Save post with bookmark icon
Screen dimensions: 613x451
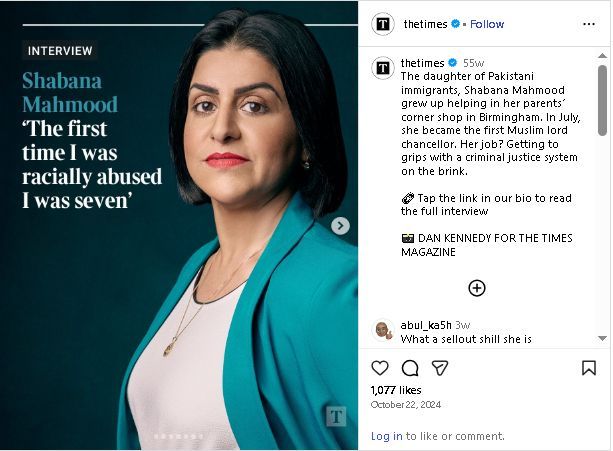pos(589,368)
